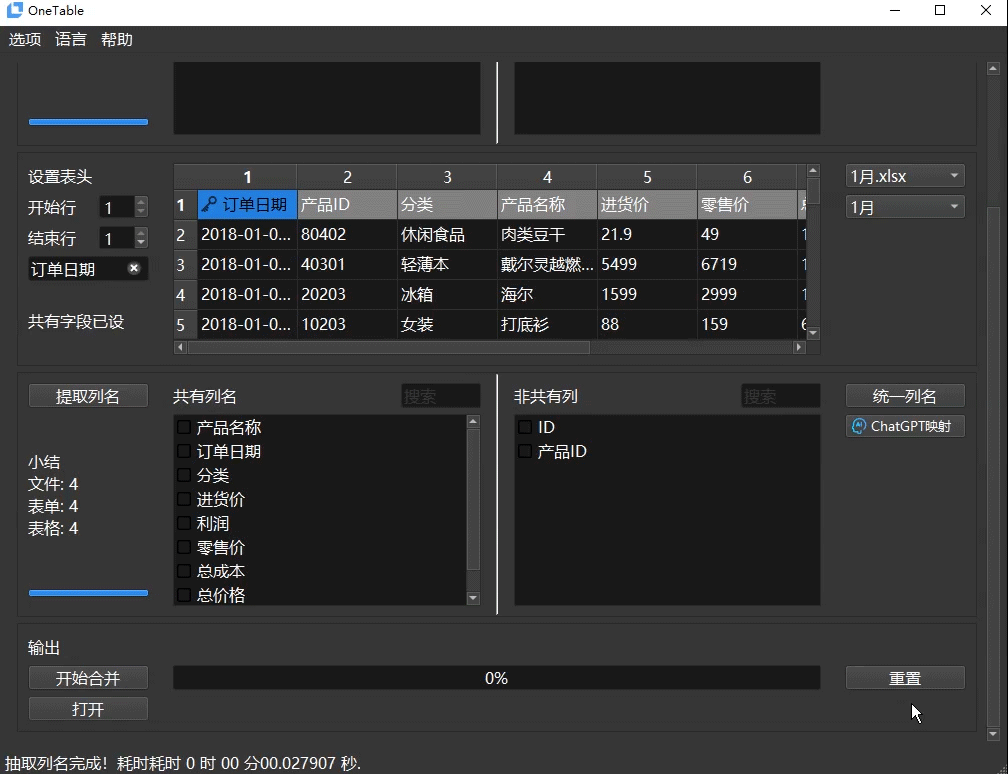The height and width of the screenshot is (774, 1008).
Task: Click the table's scroll left arrow
Action: point(180,347)
